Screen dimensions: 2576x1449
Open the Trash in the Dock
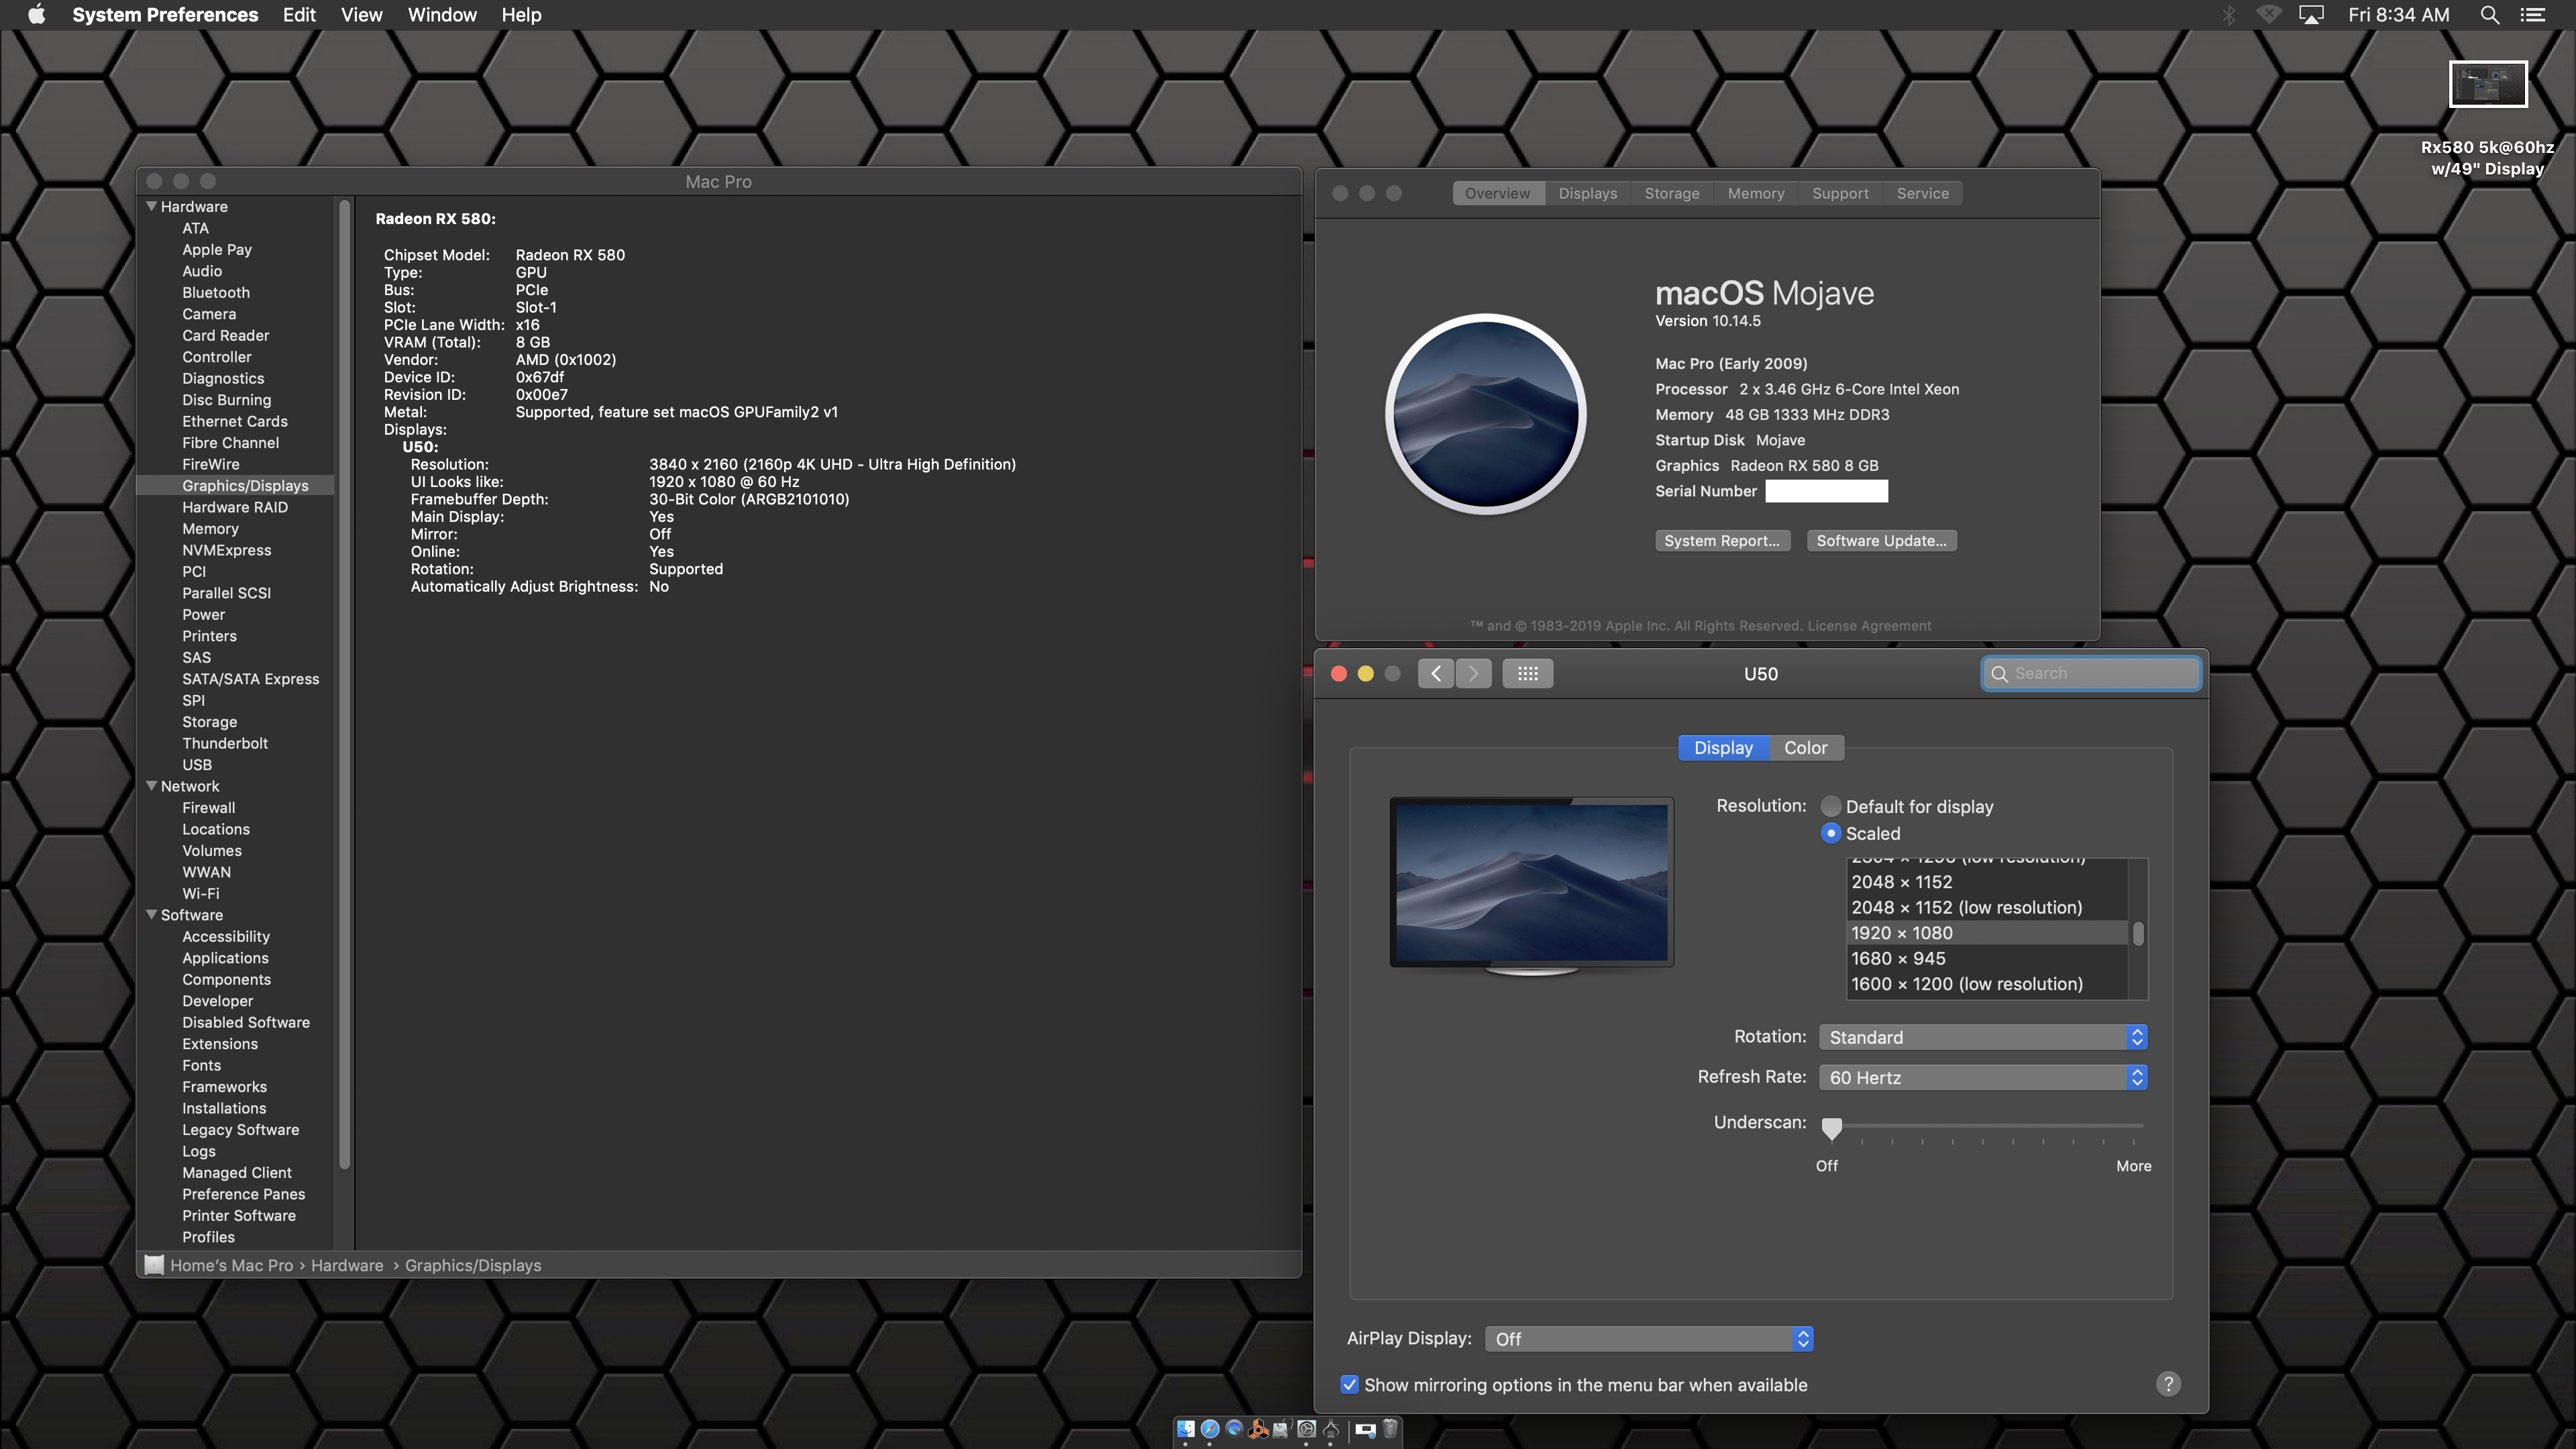coord(1391,1429)
